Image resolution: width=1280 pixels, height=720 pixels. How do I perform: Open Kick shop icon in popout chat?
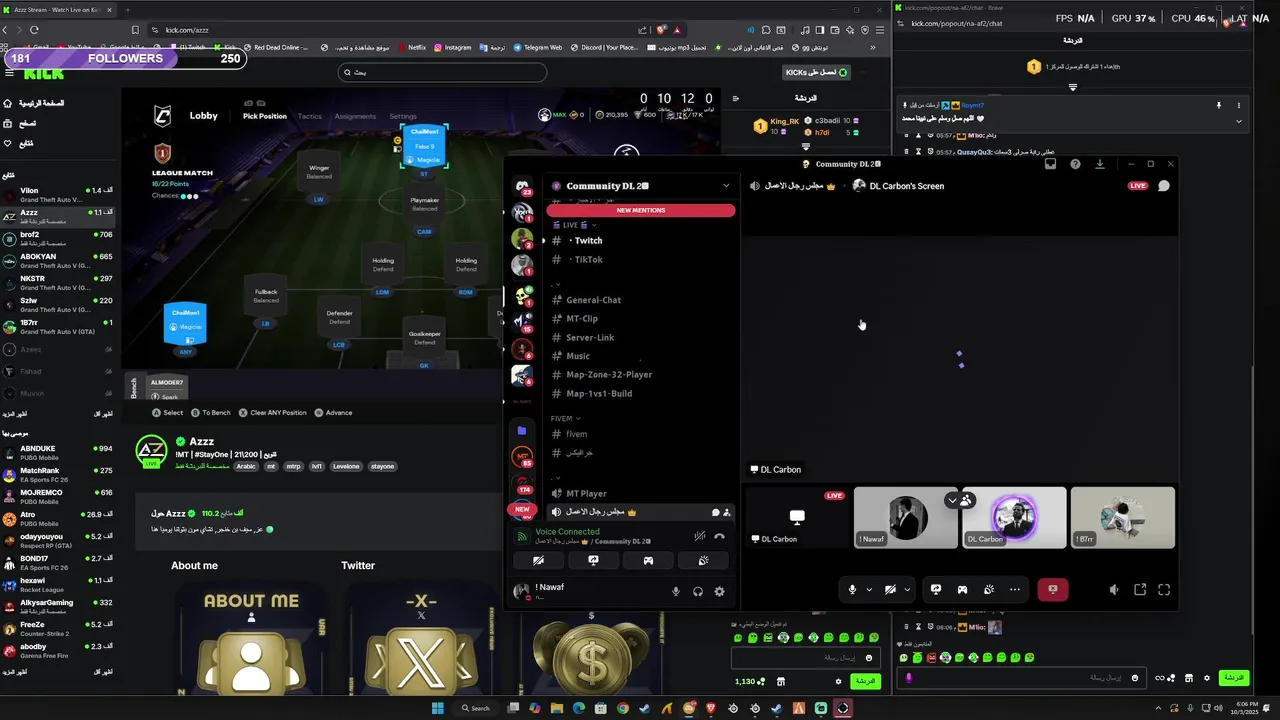pos(1188,678)
